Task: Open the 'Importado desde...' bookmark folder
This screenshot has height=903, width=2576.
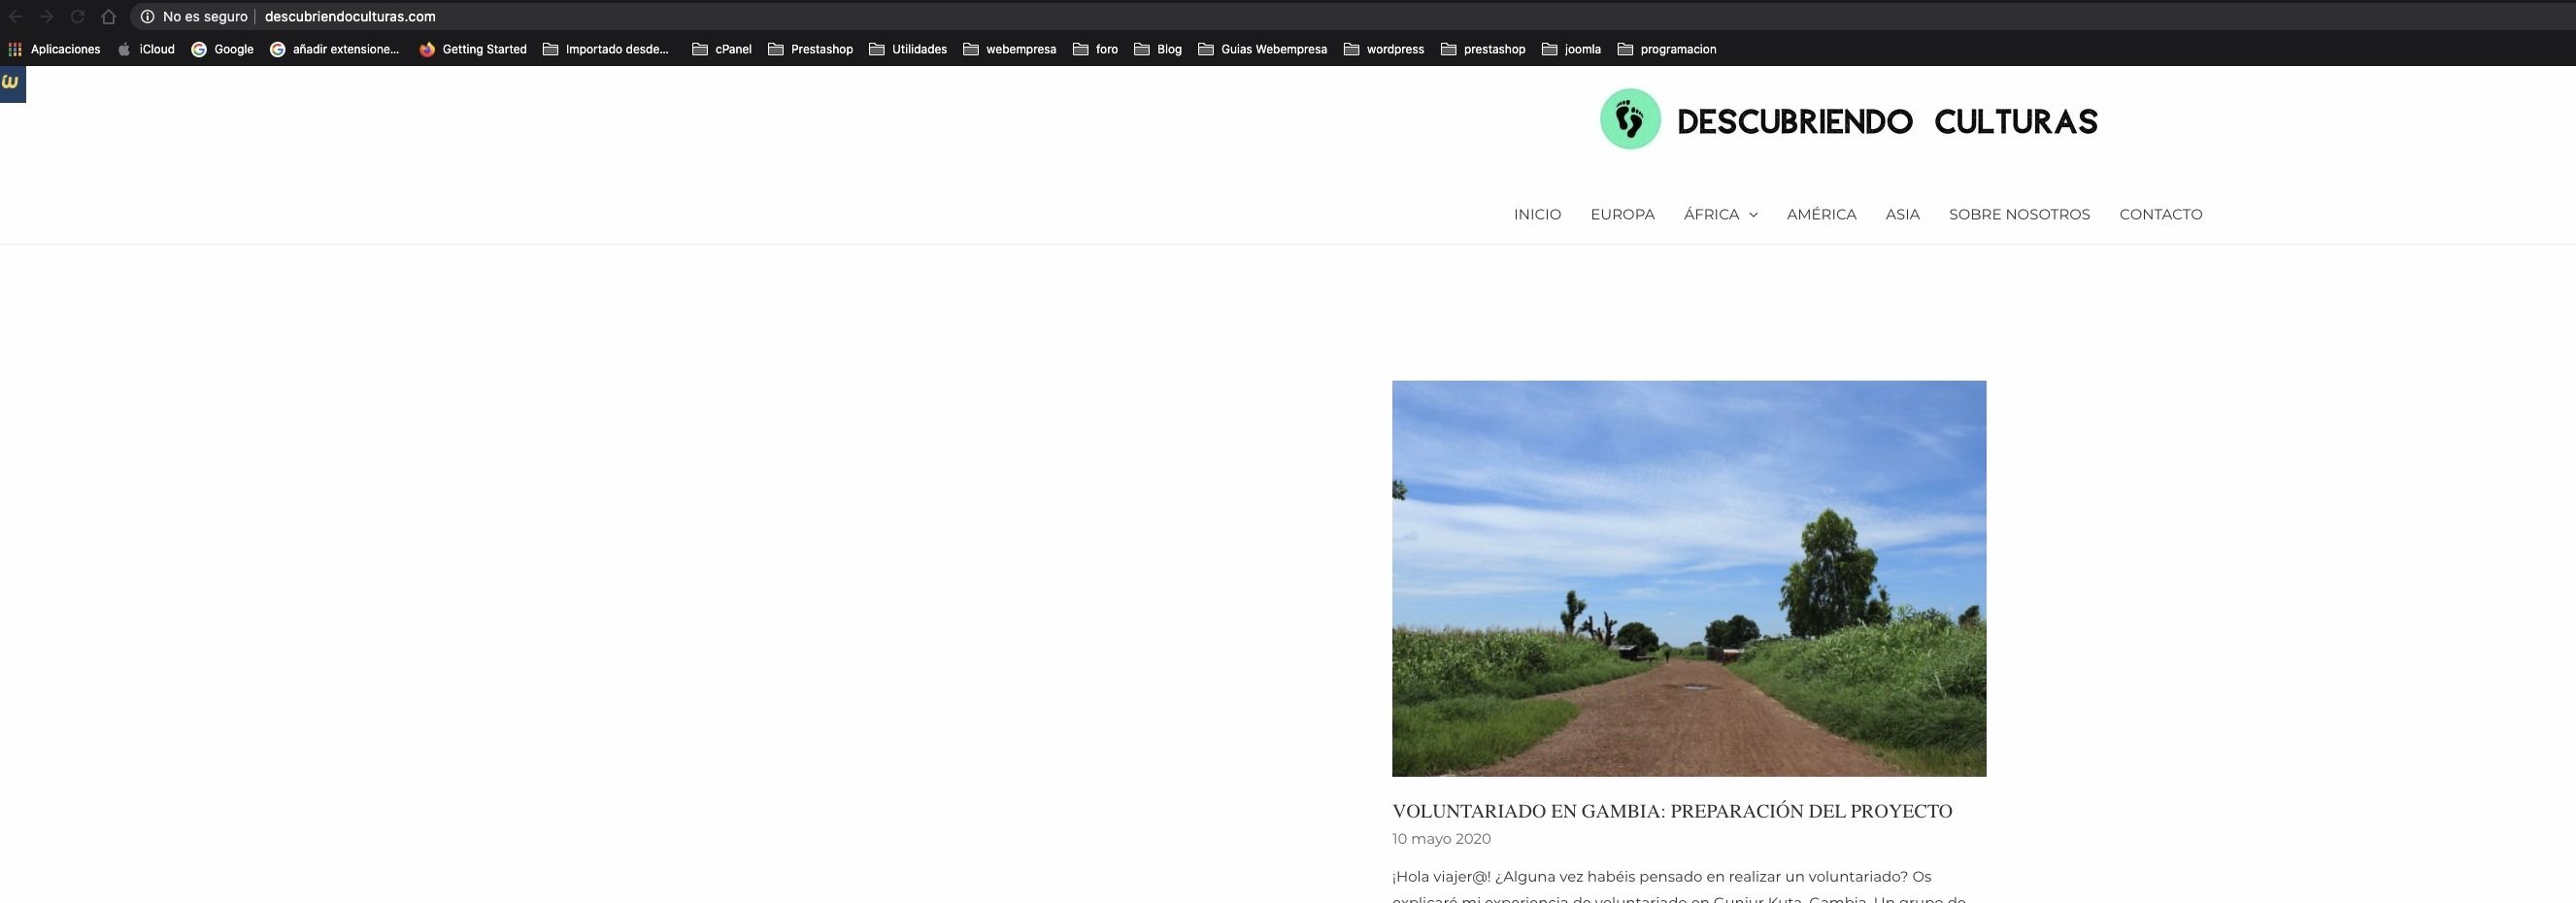Action: 606,49
